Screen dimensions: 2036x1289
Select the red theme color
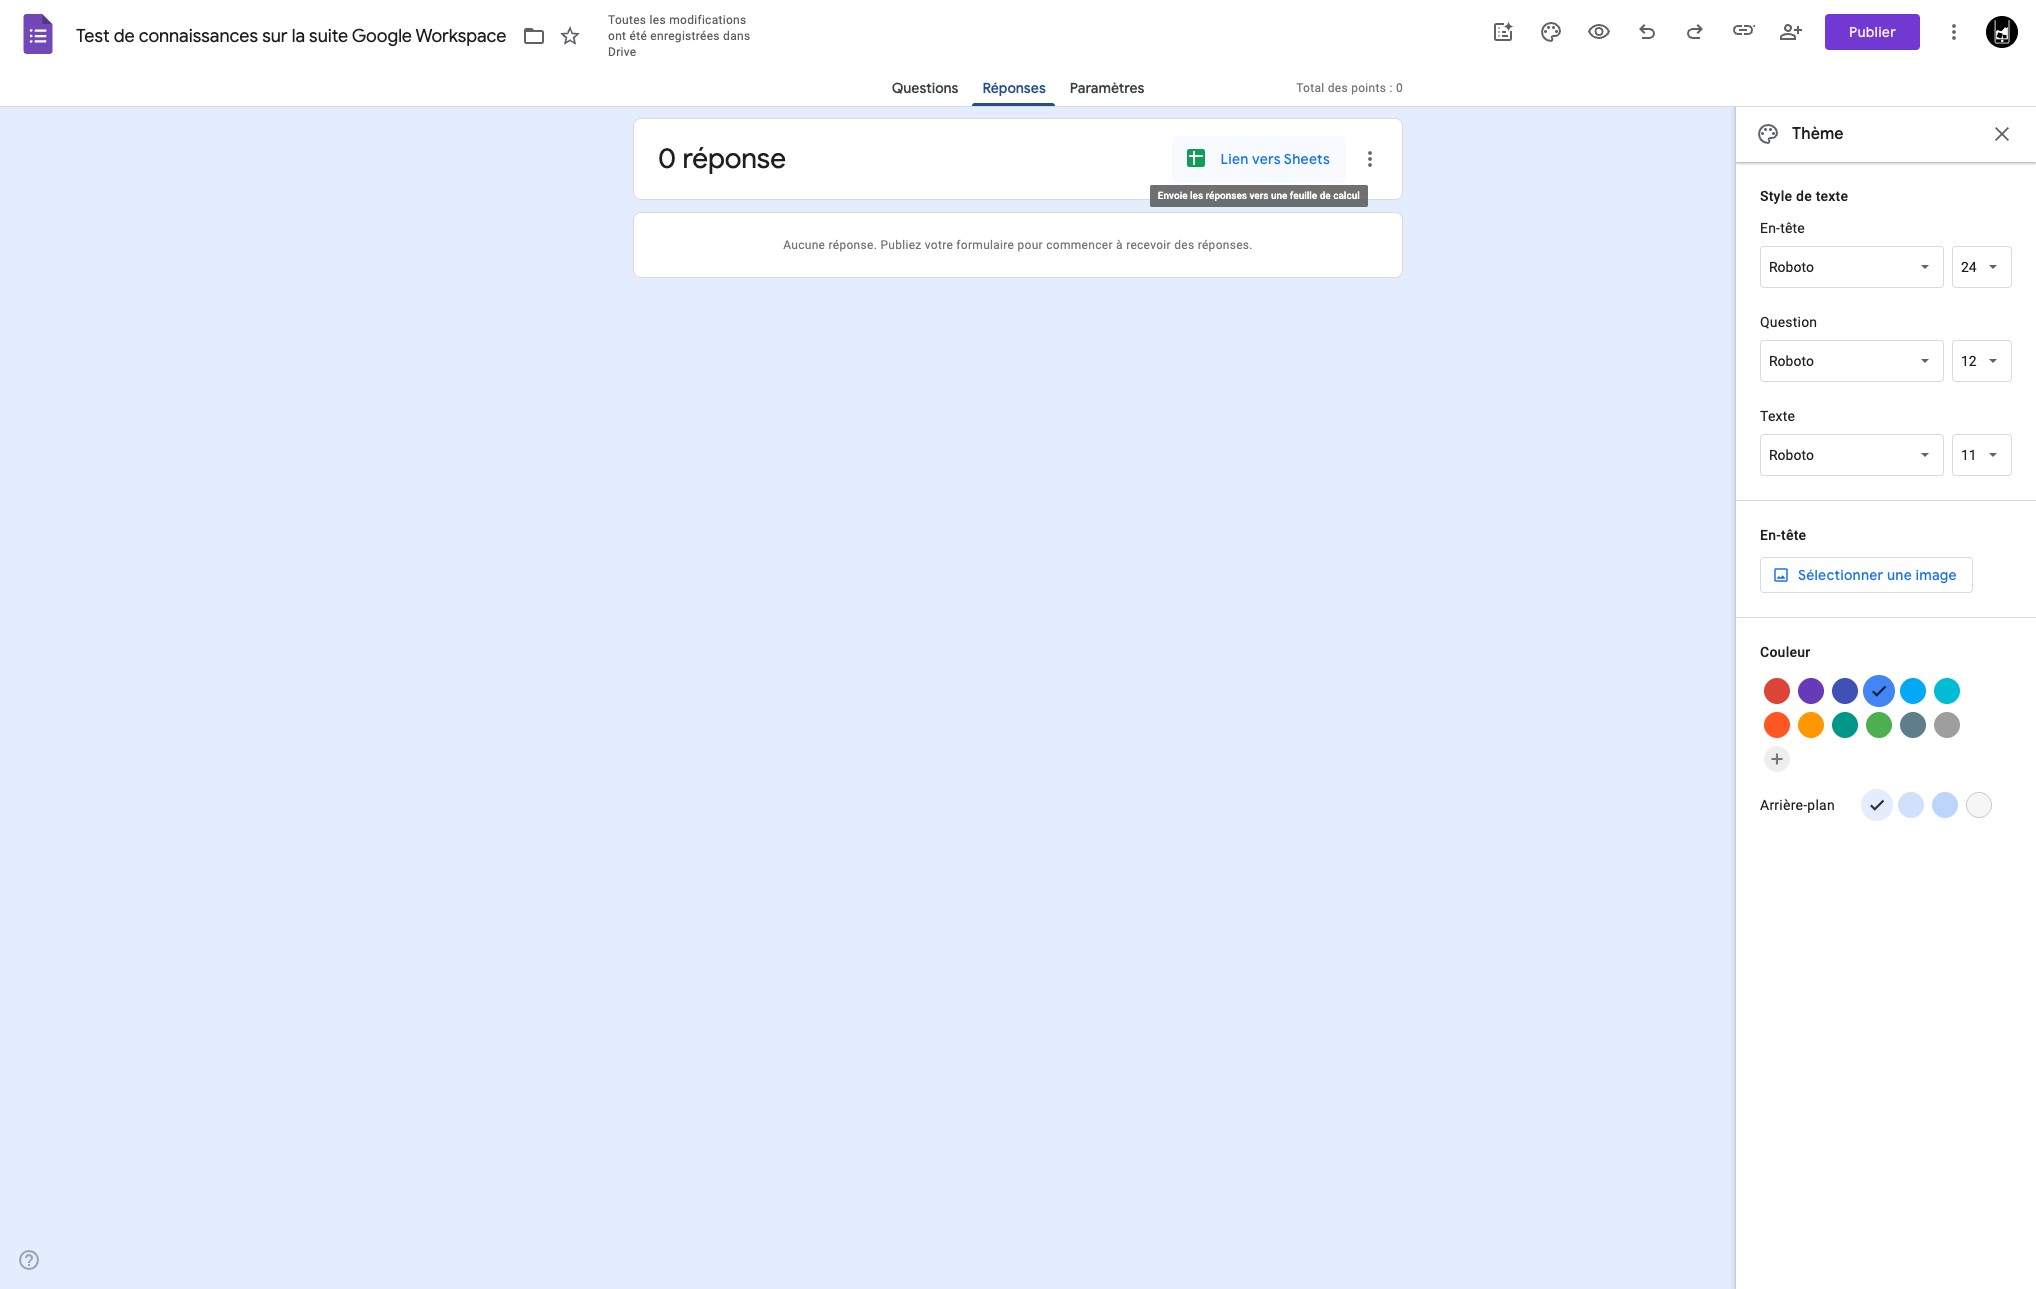pos(1776,691)
